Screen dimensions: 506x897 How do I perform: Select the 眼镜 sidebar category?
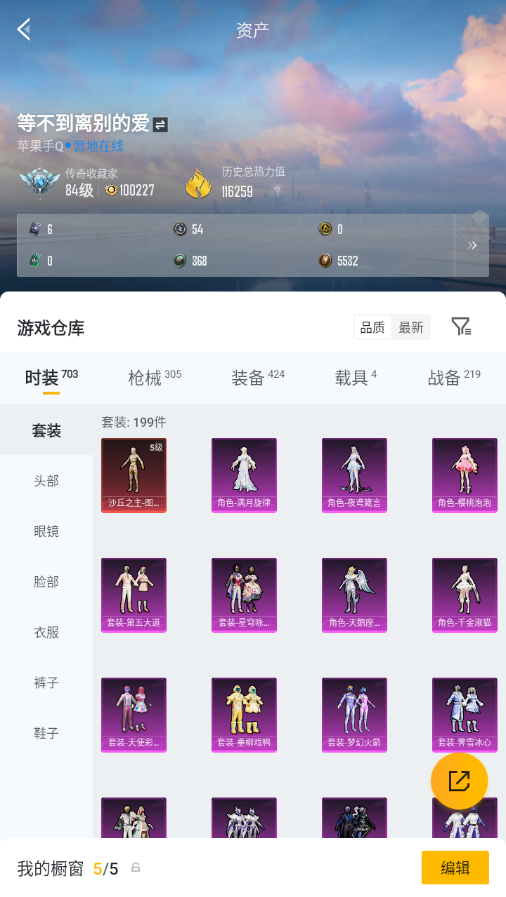46,531
